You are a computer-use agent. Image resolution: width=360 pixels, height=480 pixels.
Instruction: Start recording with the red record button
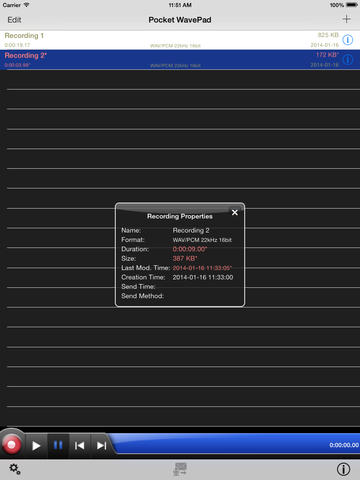pyautogui.click(x=11, y=445)
